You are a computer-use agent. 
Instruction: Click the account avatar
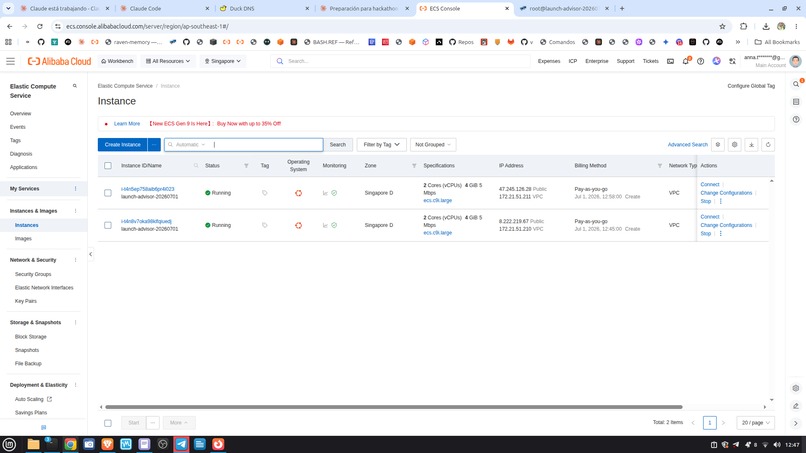click(x=795, y=61)
